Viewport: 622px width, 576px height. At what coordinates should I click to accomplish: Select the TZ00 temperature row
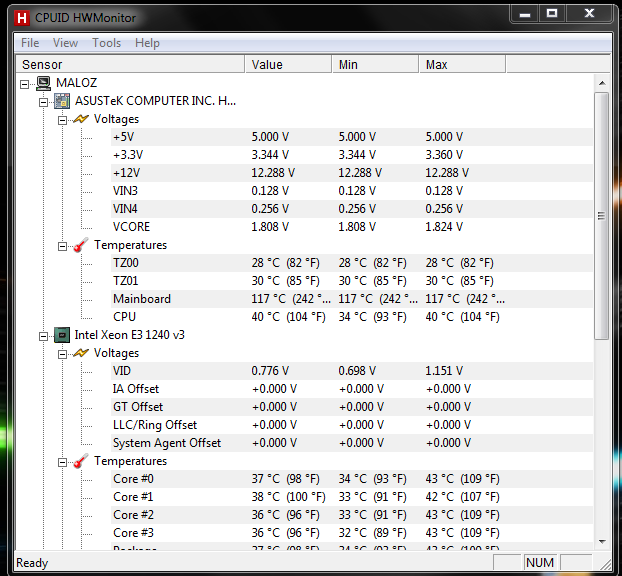point(352,263)
